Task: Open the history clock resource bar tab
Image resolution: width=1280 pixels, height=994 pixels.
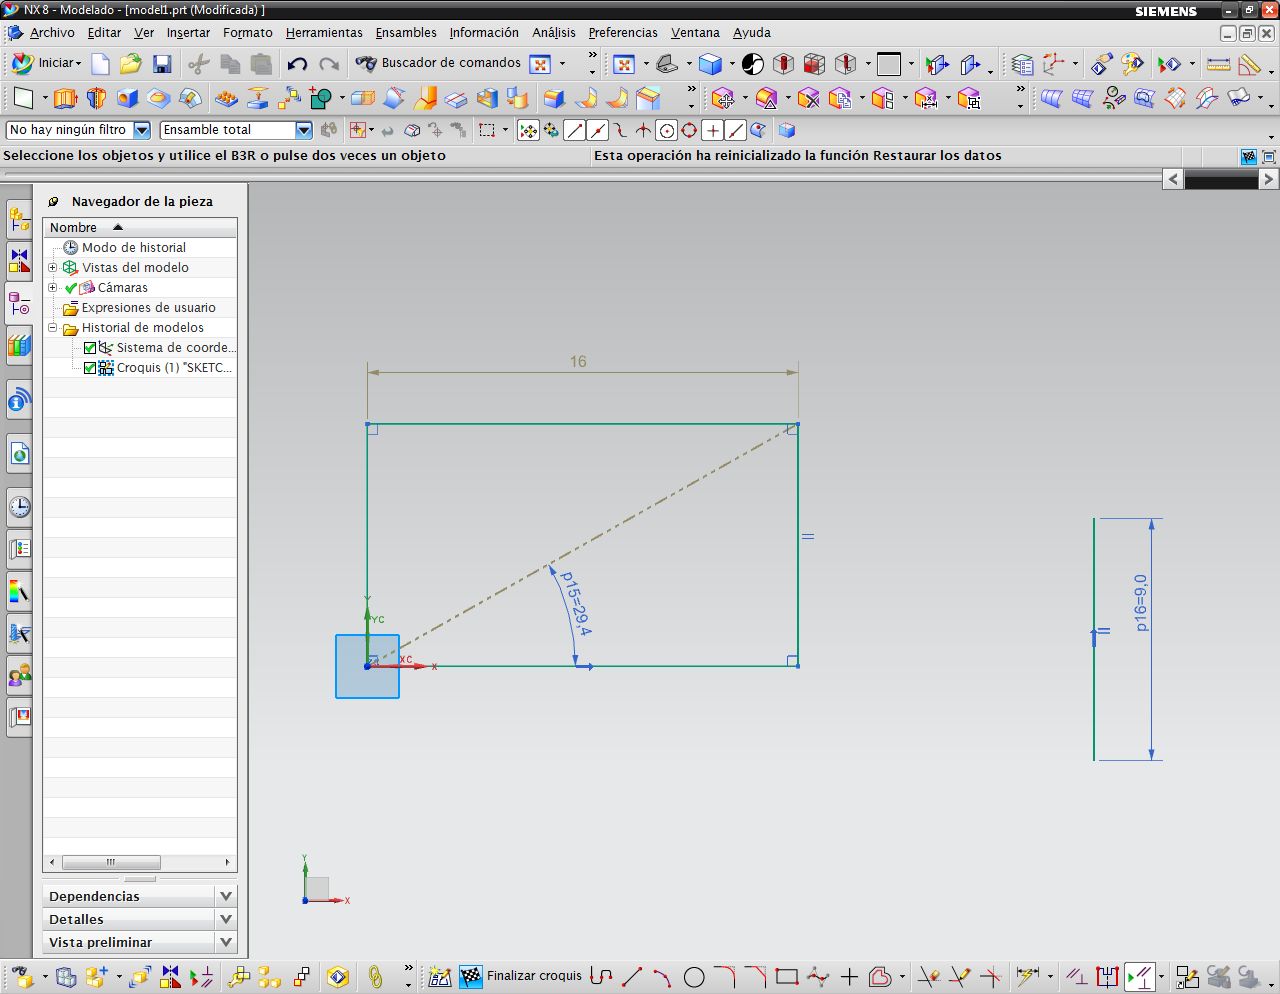Action: click(x=19, y=507)
